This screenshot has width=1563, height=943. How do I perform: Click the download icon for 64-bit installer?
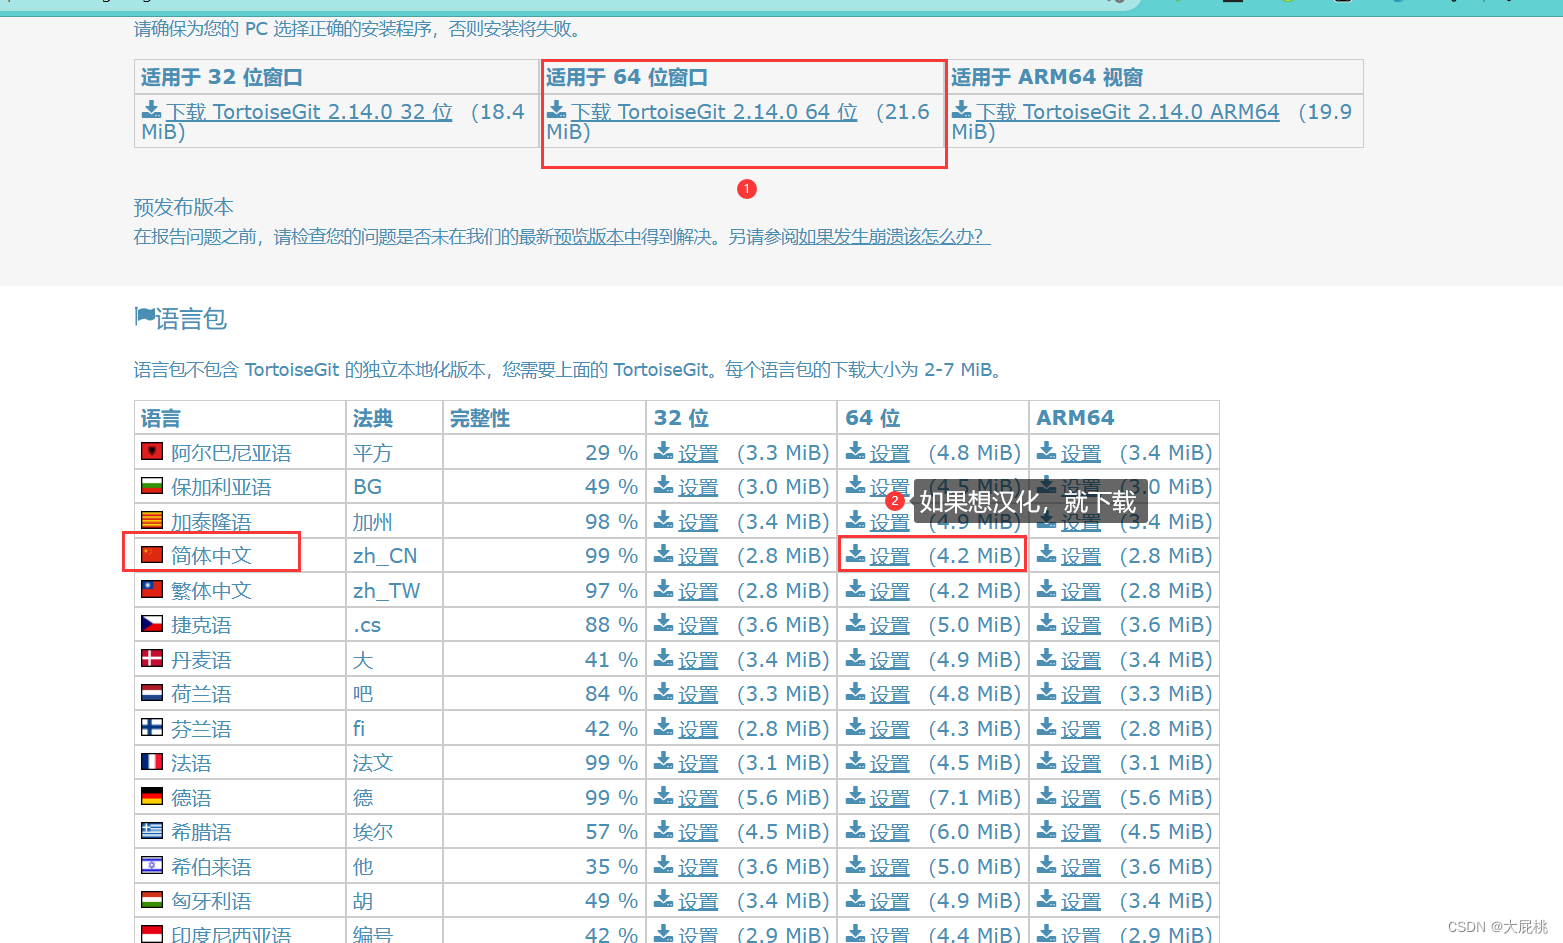pyautogui.click(x=556, y=109)
